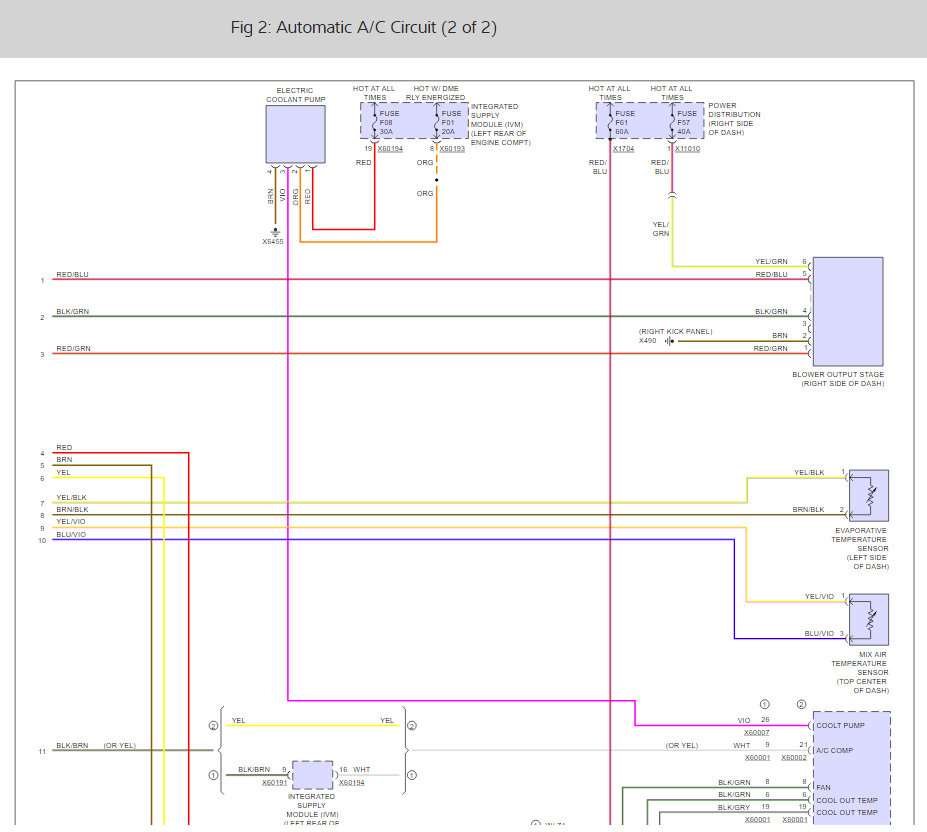Open the X60007 connector link
Viewport: 927px width, 832px height.
757,733
